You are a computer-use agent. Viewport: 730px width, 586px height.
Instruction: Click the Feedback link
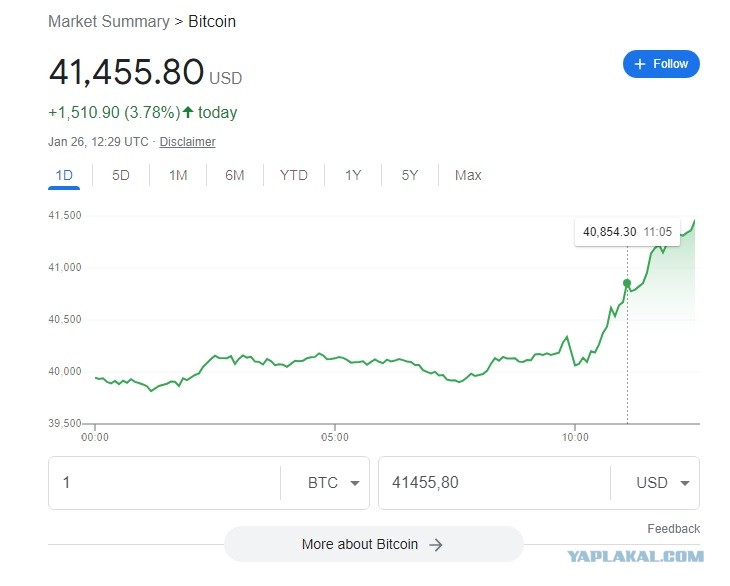[x=674, y=529]
